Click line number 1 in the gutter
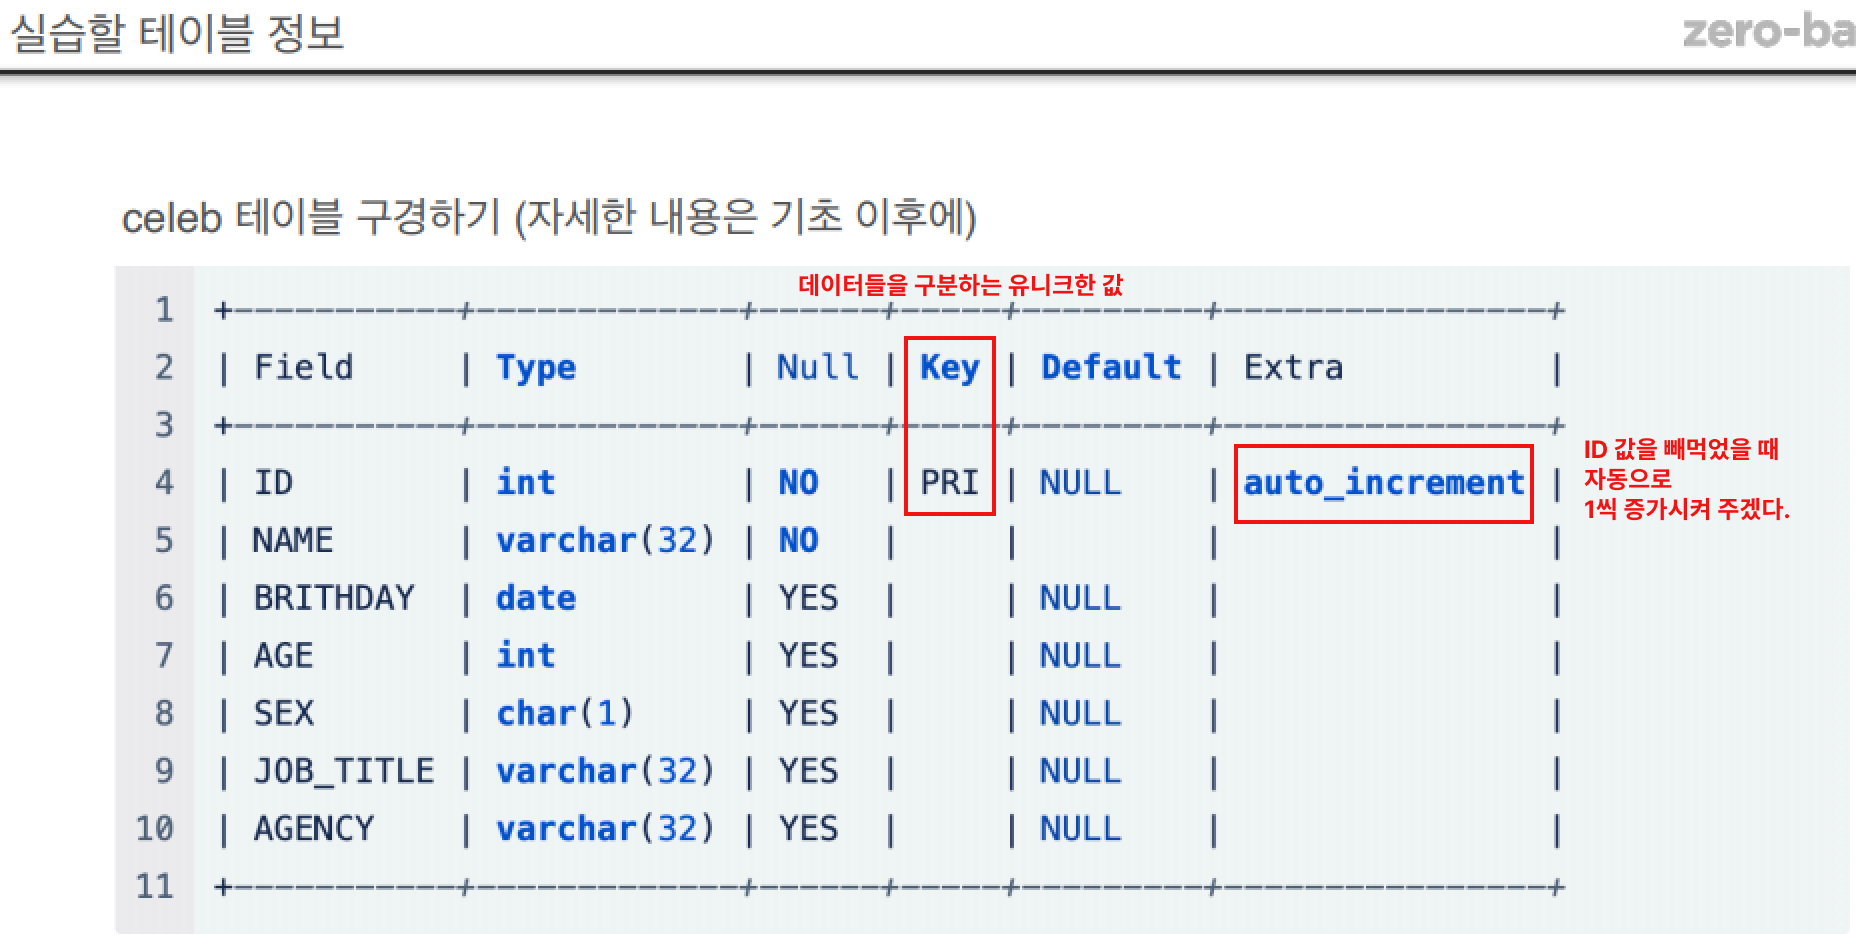This screenshot has height=944, width=1856. (164, 310)
